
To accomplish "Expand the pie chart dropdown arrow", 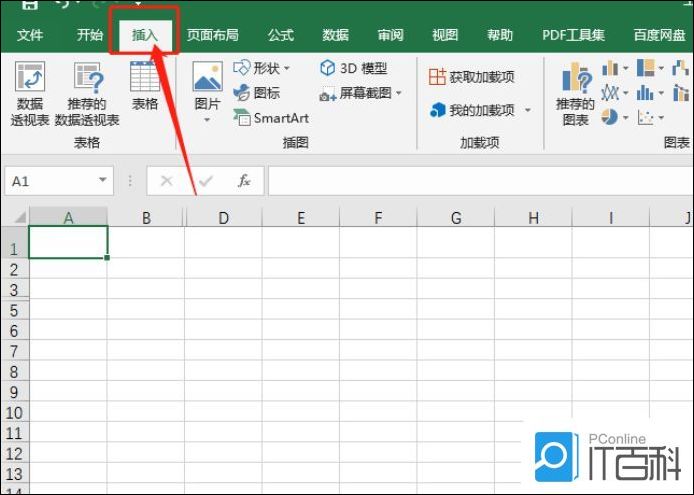I will (x=625, y=117).
